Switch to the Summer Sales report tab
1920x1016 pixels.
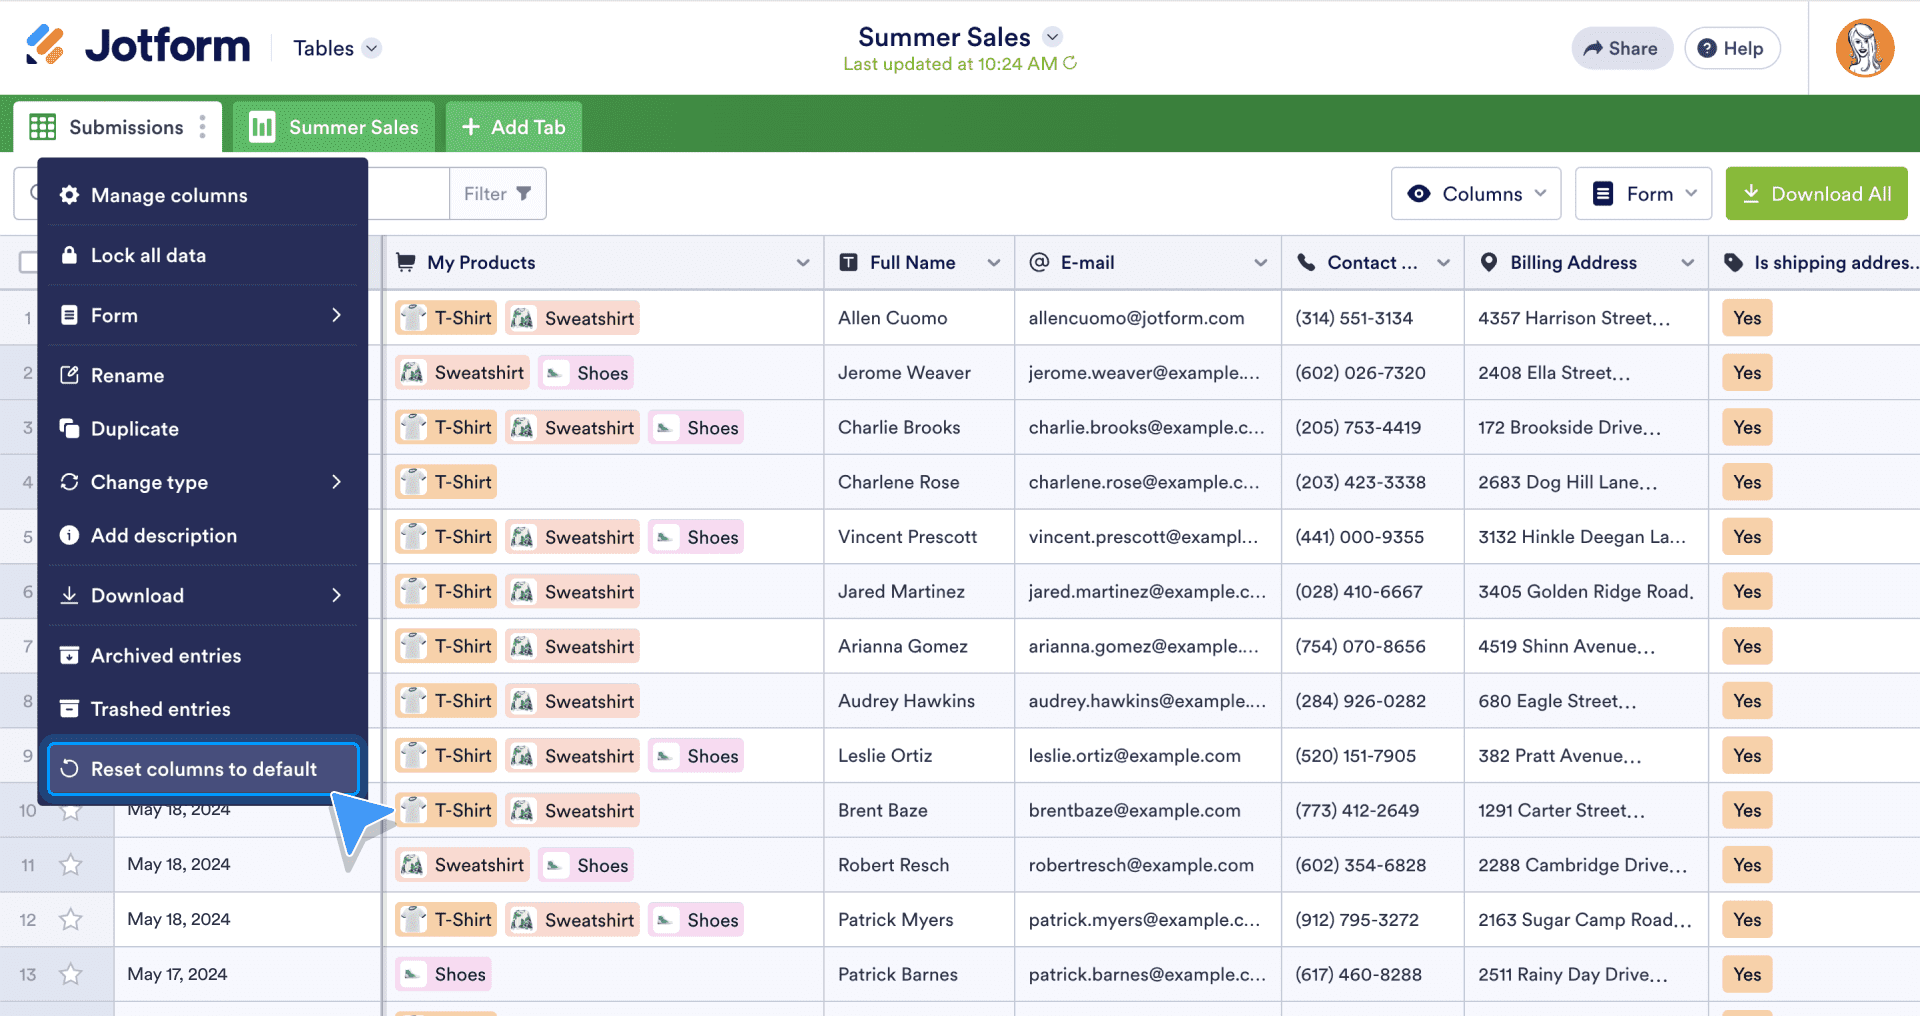[x=334, y=127]
